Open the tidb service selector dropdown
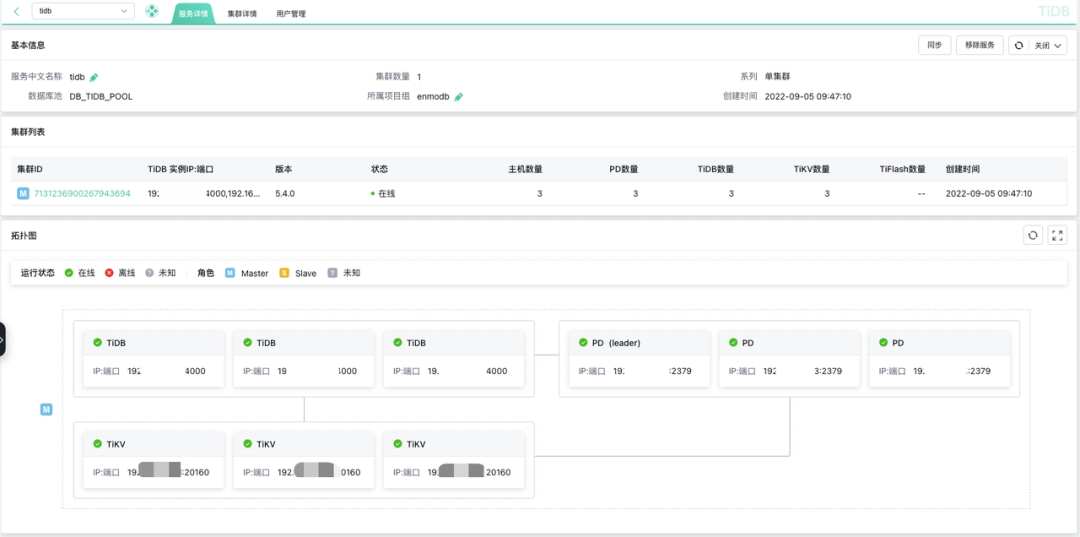Screen dimensions: 1080x537 click(x=83, y=11)
